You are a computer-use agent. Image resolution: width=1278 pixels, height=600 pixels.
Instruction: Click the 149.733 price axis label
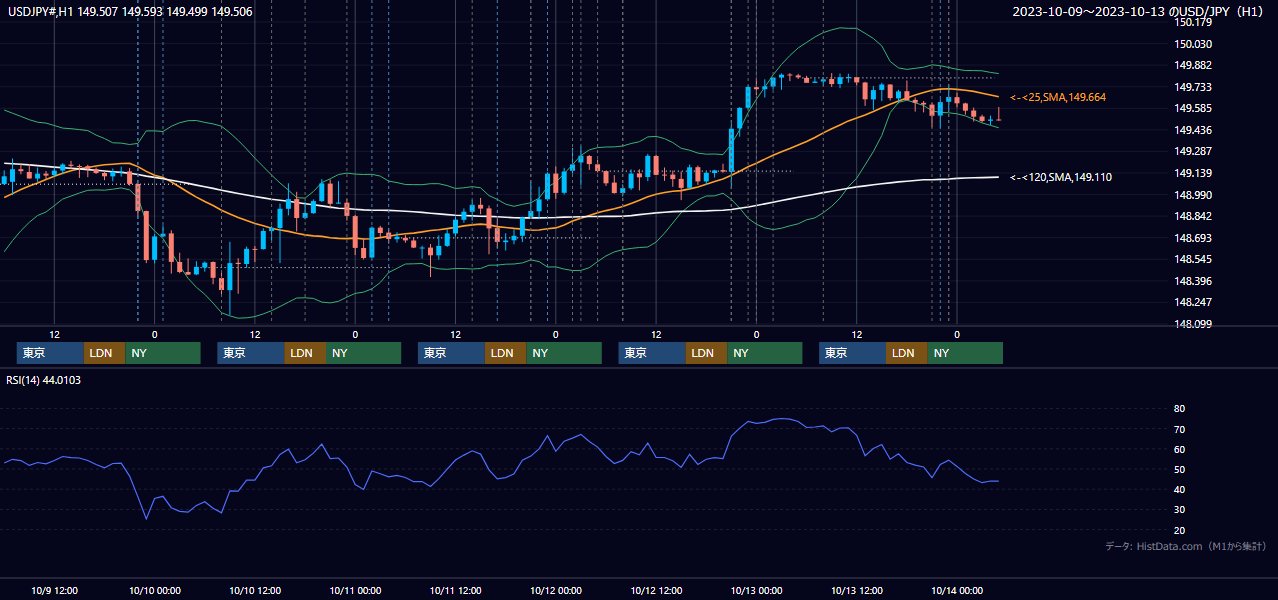point(1193,87)
